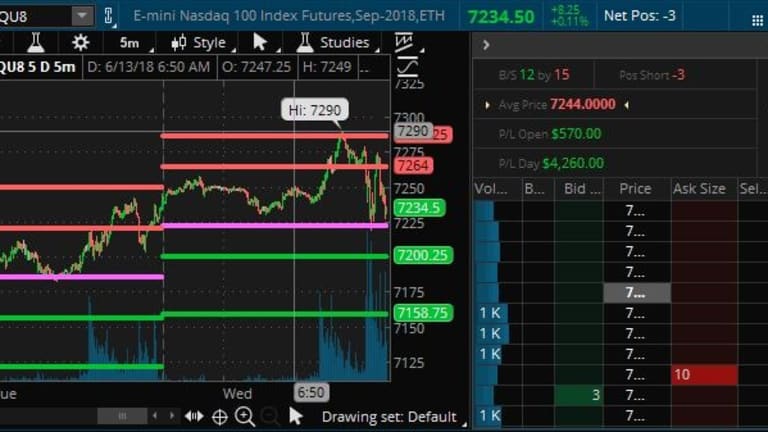The height and width of the screenshot is (432, 768).
Task: Click the O: 7247.25 open value
Action: 257,67
